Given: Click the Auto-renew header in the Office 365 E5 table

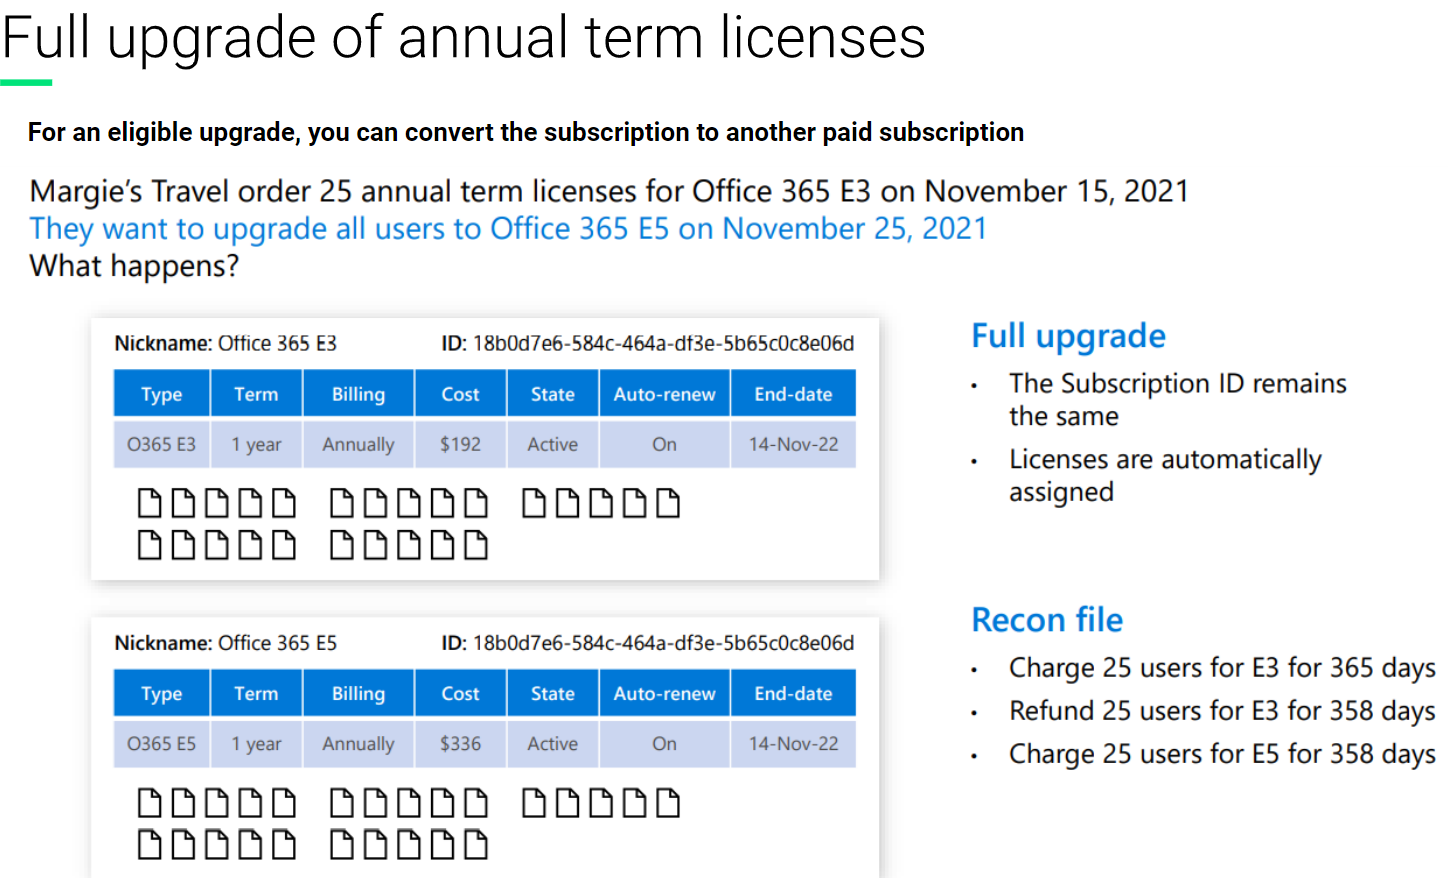Looking at the screenshot, I should [664, 693].
